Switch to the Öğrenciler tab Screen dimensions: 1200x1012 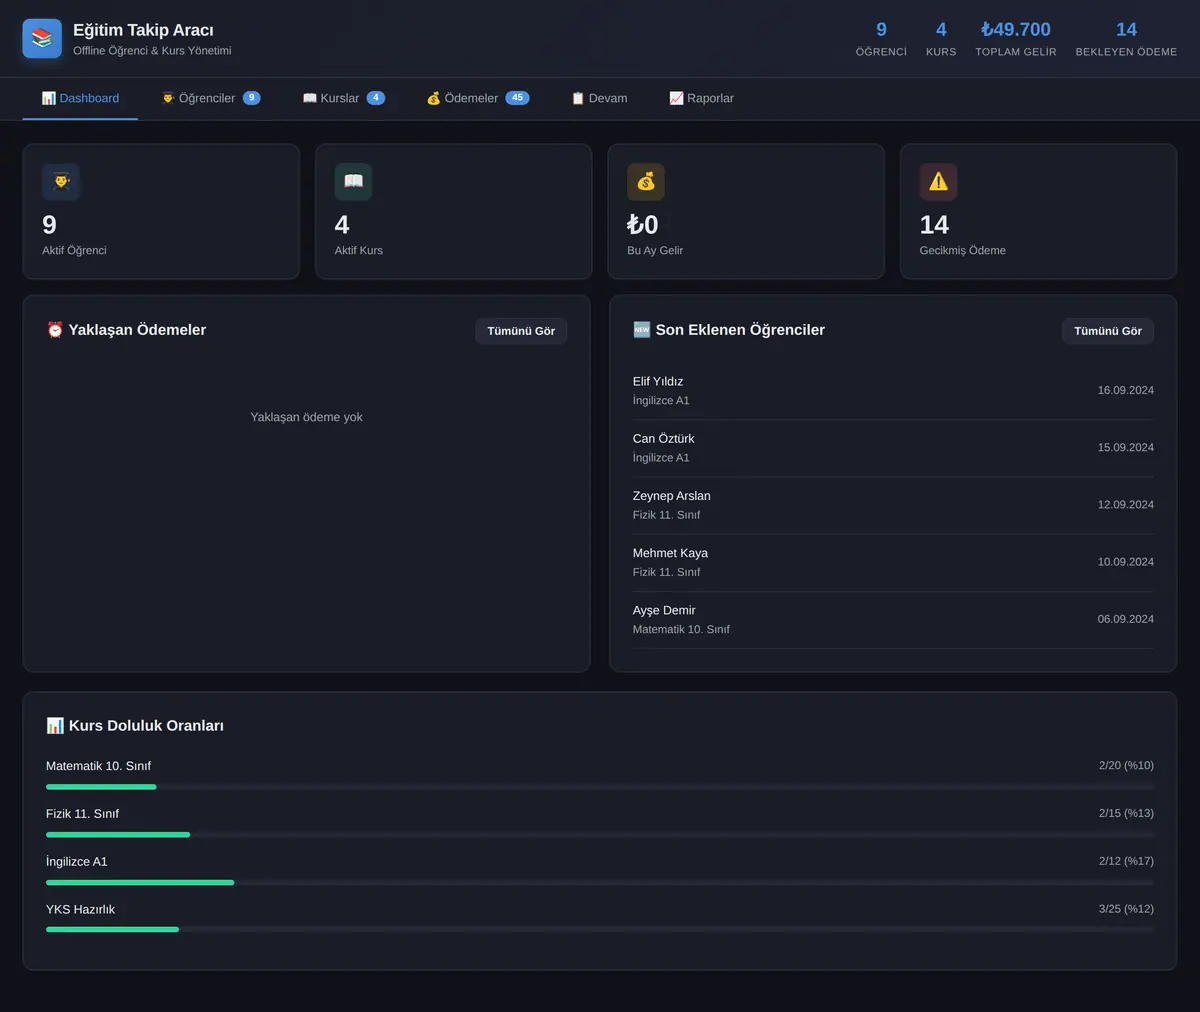211,98
